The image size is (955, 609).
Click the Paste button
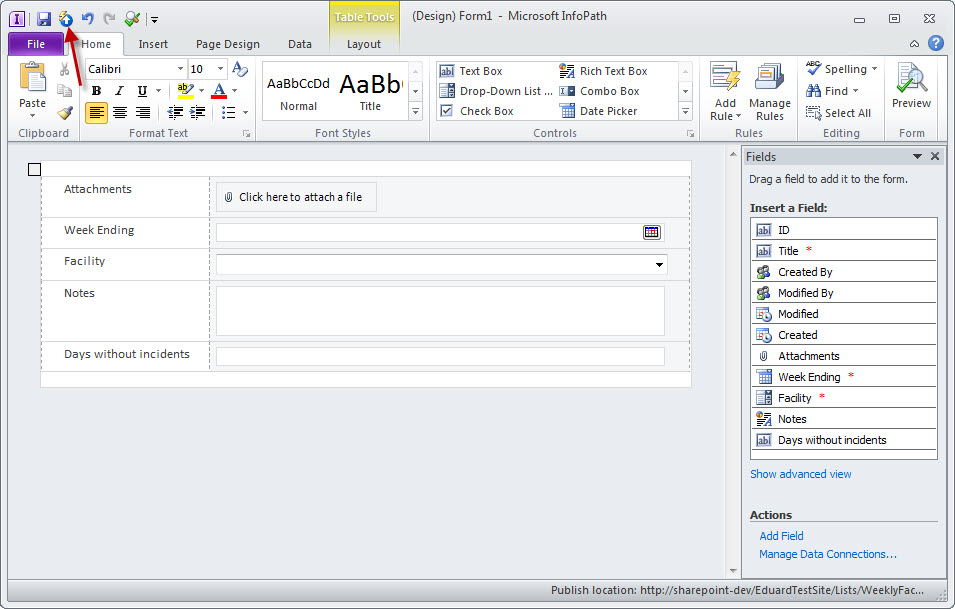(x=32, y=90)
